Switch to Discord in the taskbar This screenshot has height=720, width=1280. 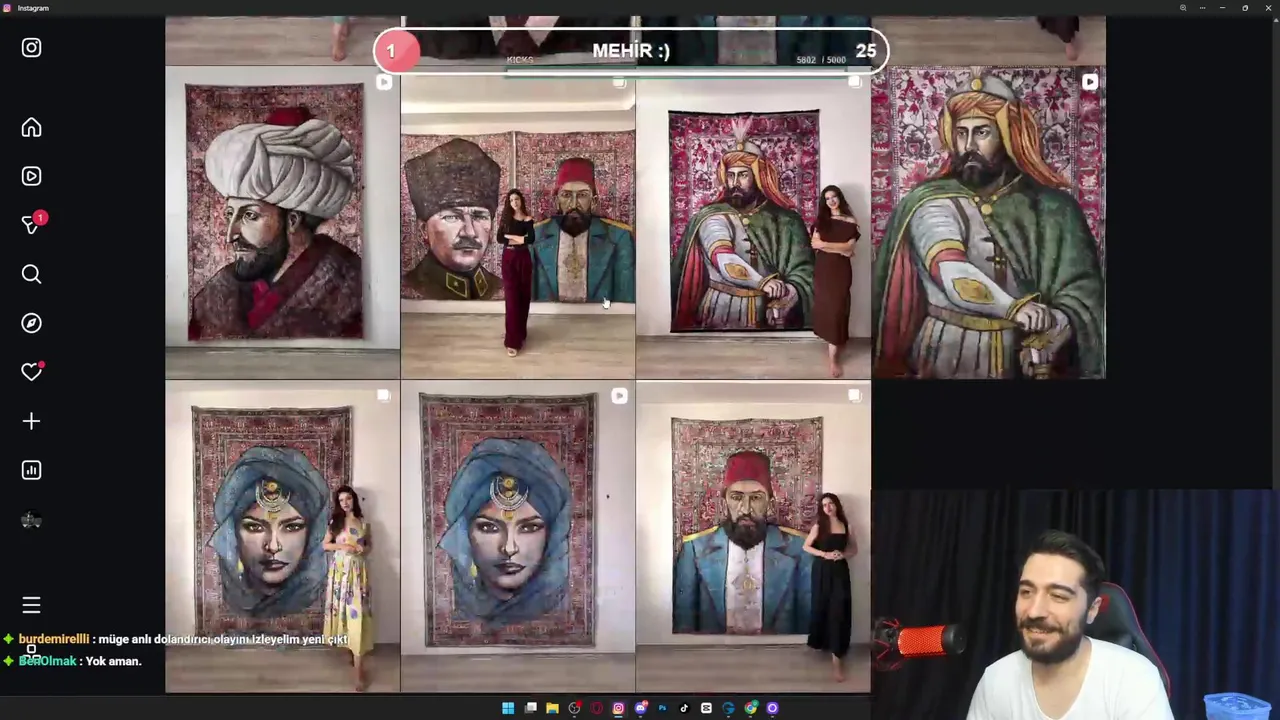point(641,708)
